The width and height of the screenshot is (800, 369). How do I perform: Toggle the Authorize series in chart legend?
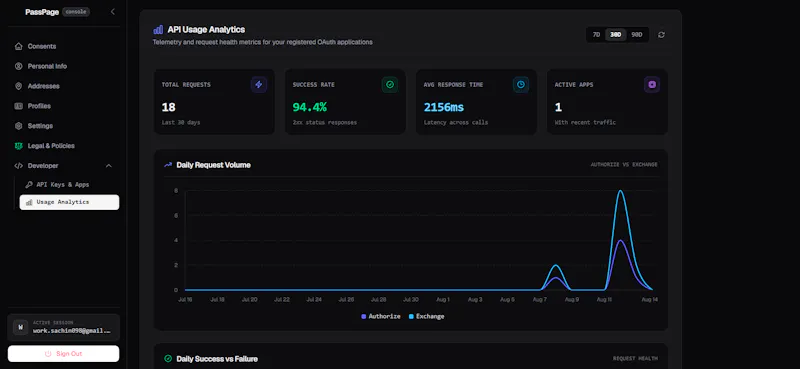click(x=381, y=316)
